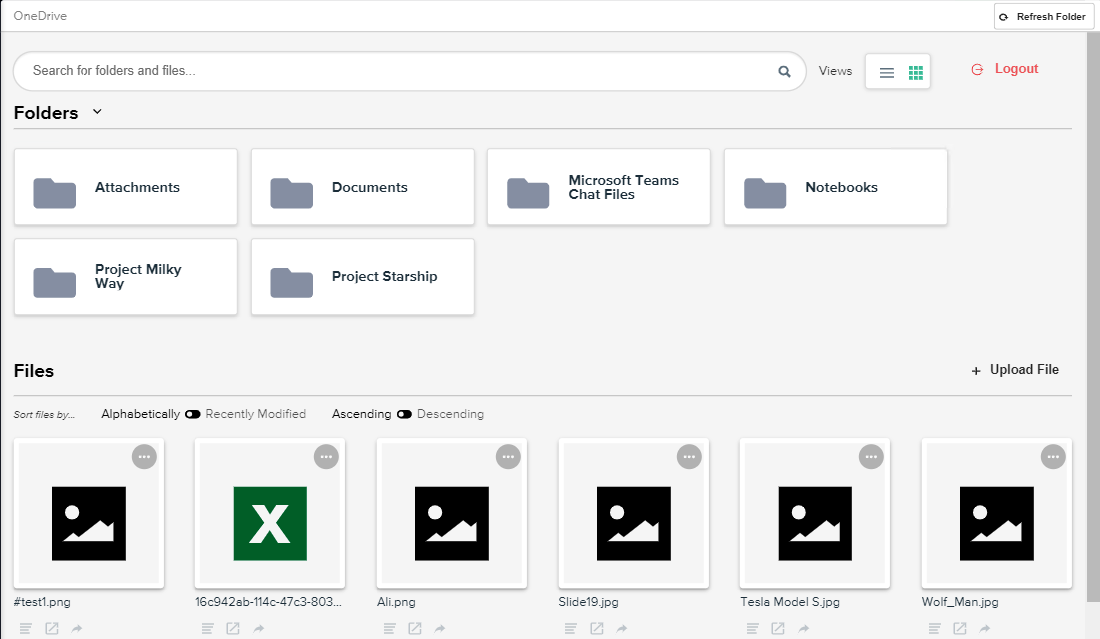Click the details lines icon under #test1.png

pos(25,628)
